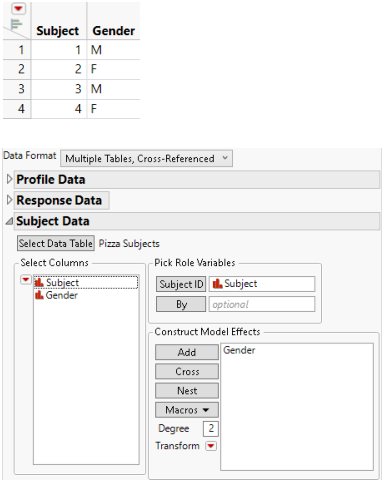Click the Nest effect button
This screenshot has width=384, height=482.
pos(187,391)
